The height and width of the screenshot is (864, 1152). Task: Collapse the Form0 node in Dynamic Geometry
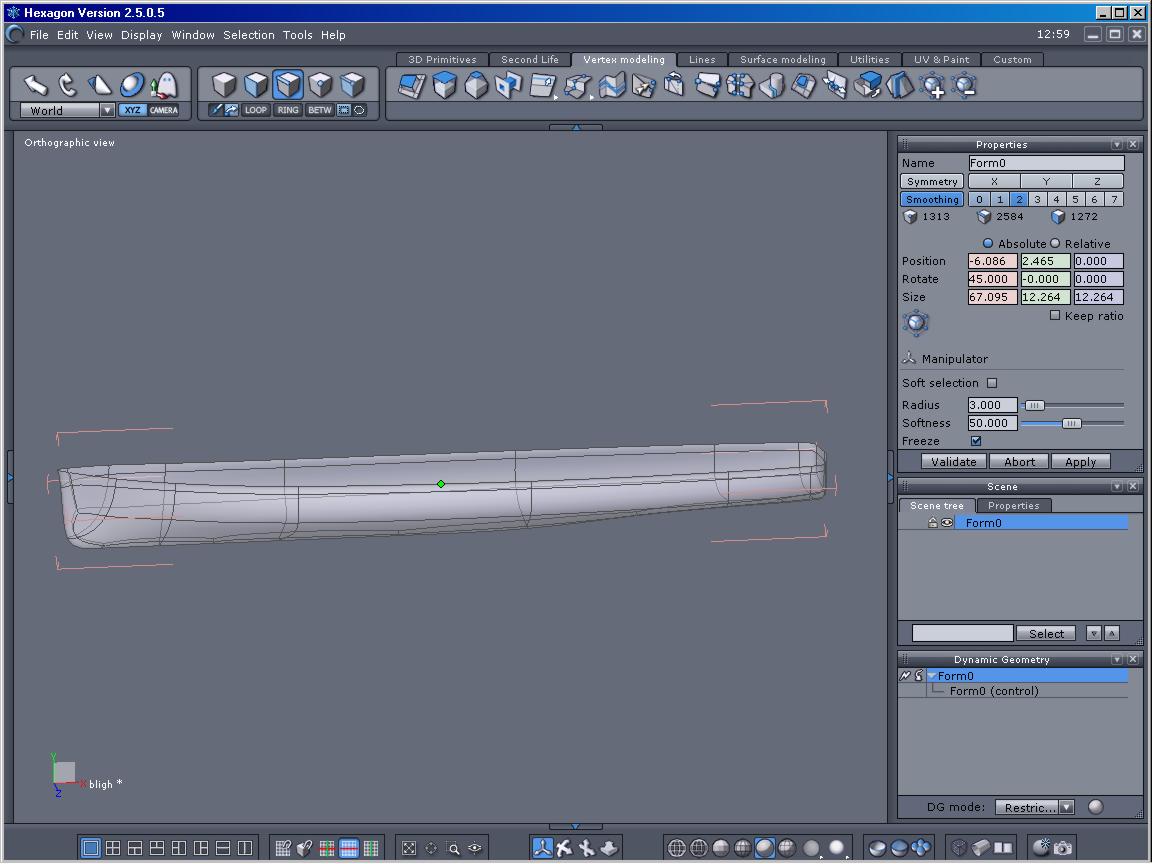point(932,676)
